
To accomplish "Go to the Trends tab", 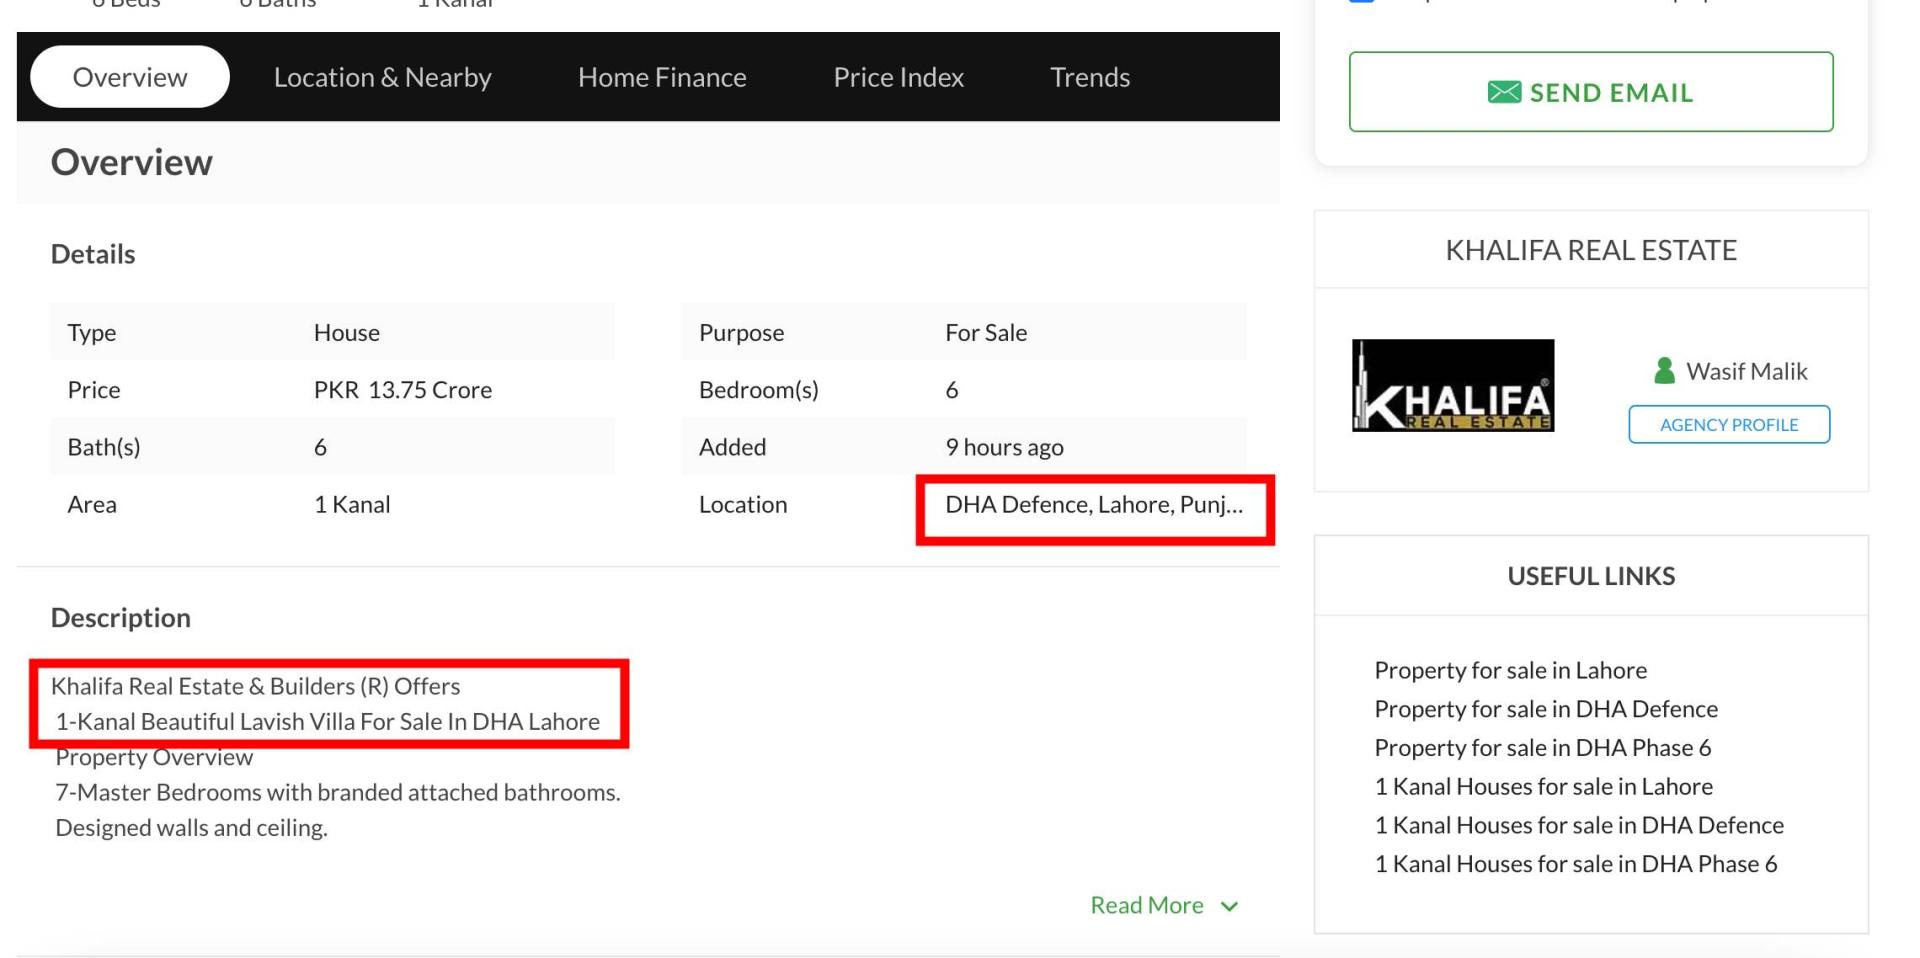I will [1090, 77].
